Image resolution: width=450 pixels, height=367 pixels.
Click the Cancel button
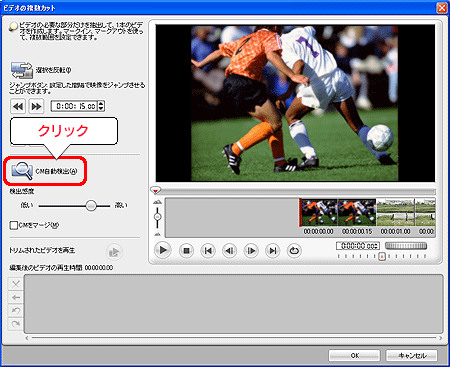[x=412, y=355]
